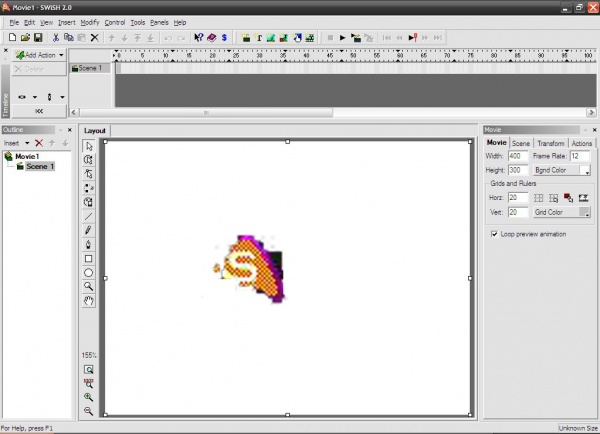600x434 pixels.
Task: Click the timeline scroll right arrow
Action: pyautogui.click(x=591, y=113)
